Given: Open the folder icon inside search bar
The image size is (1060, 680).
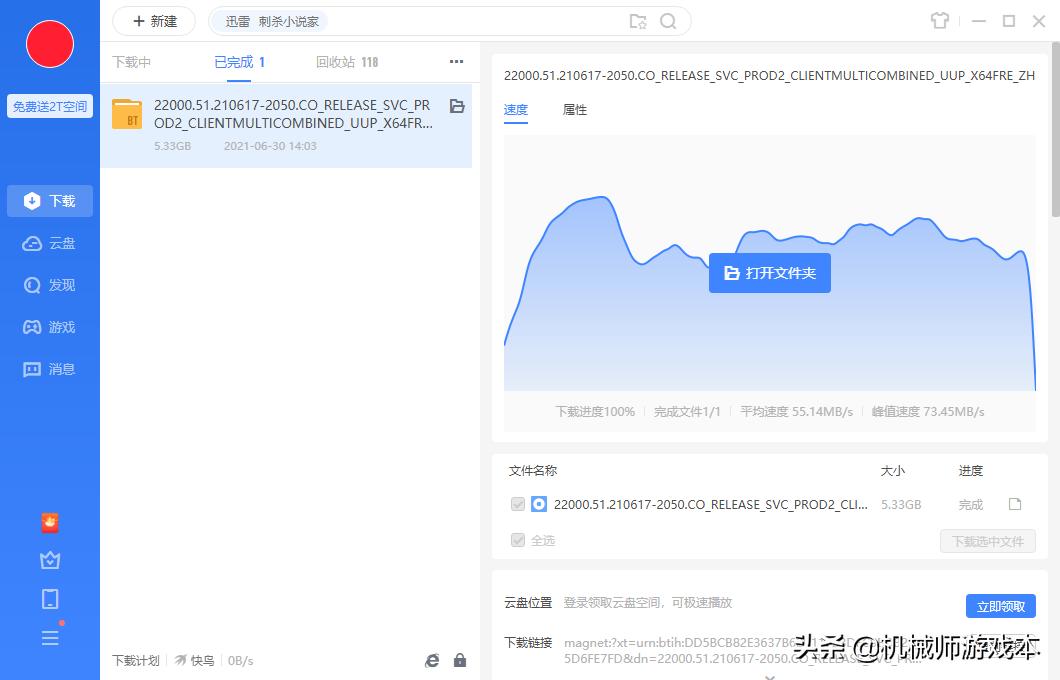Looking at the screenshot, I should coord(638,20).
